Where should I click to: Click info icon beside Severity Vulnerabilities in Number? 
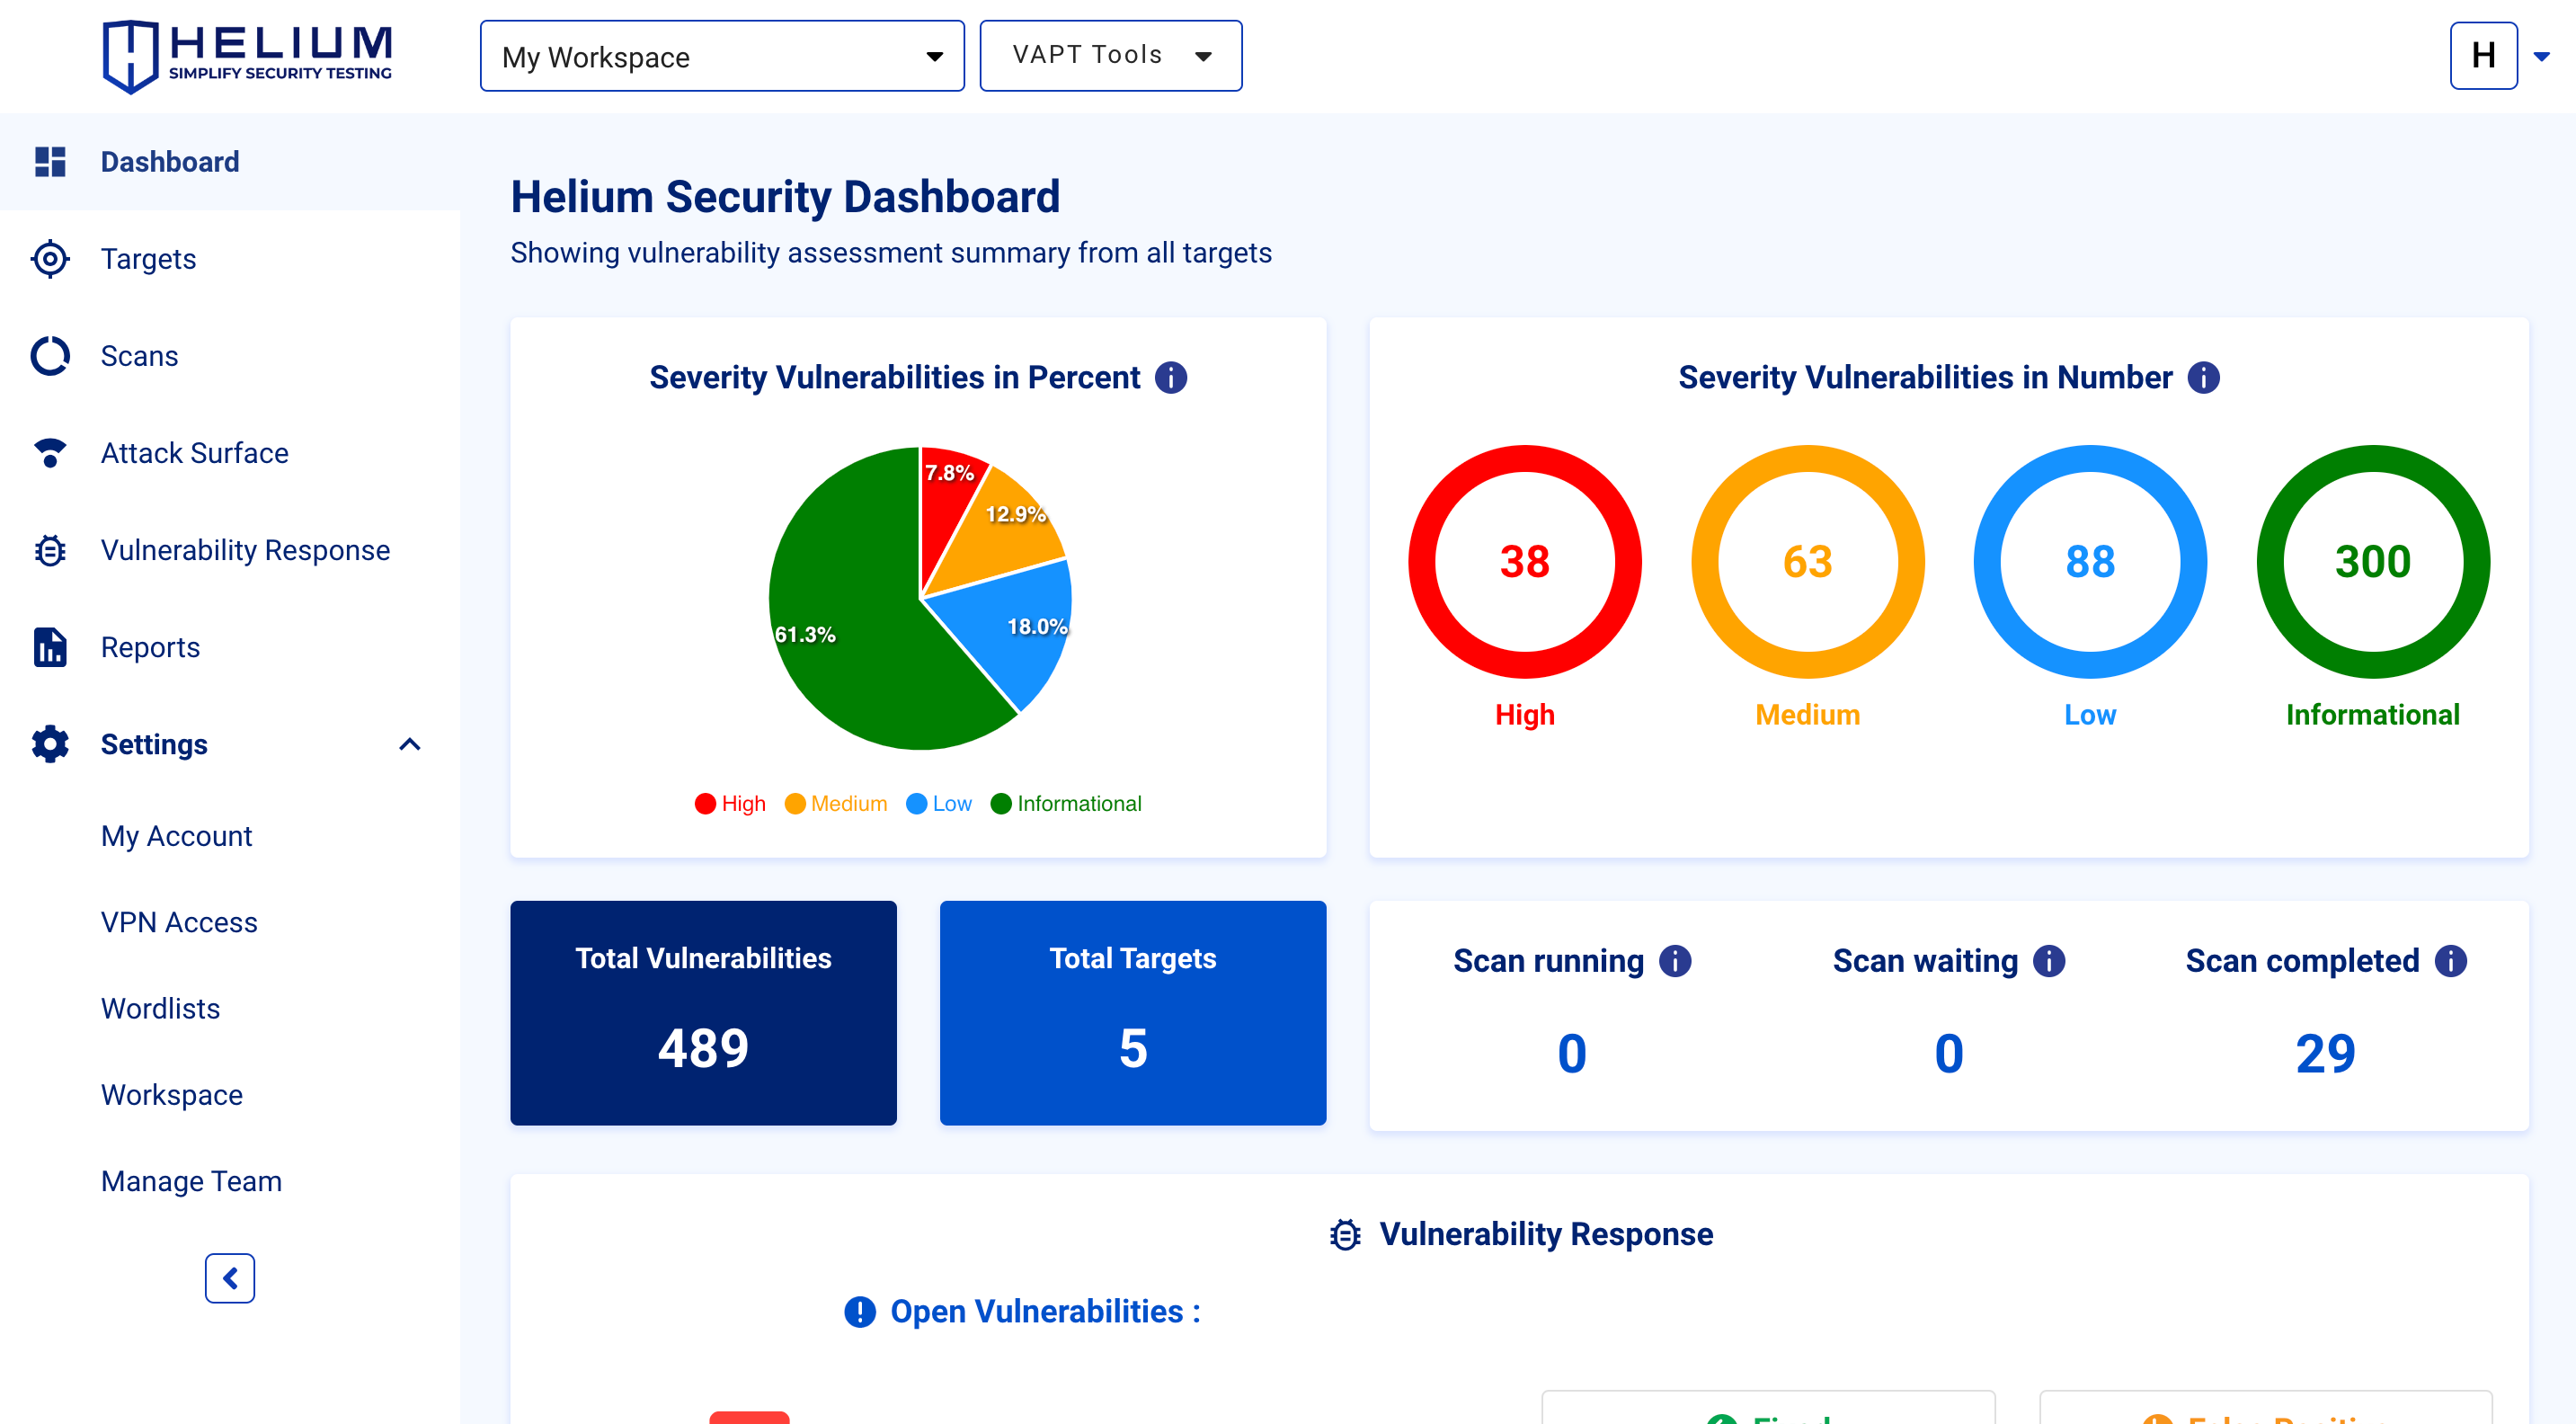click(2203, 377)
